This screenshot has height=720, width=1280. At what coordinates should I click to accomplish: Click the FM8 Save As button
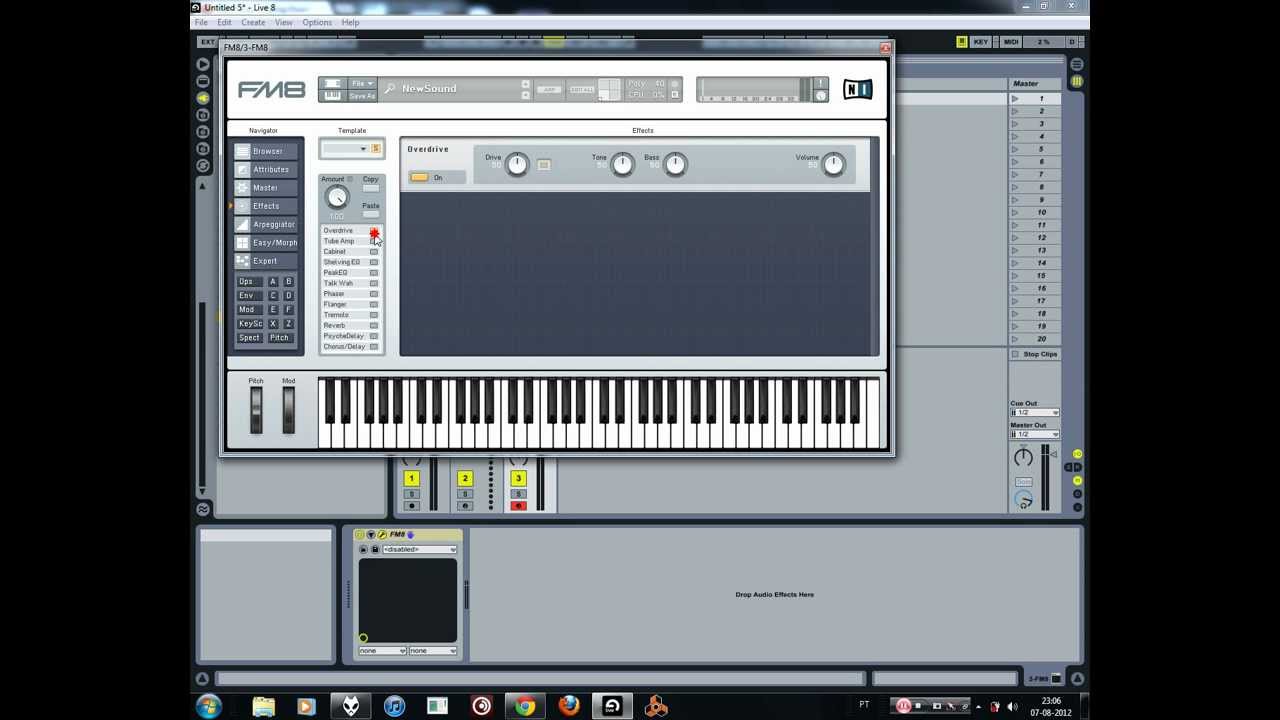click(x=361, y=96)
